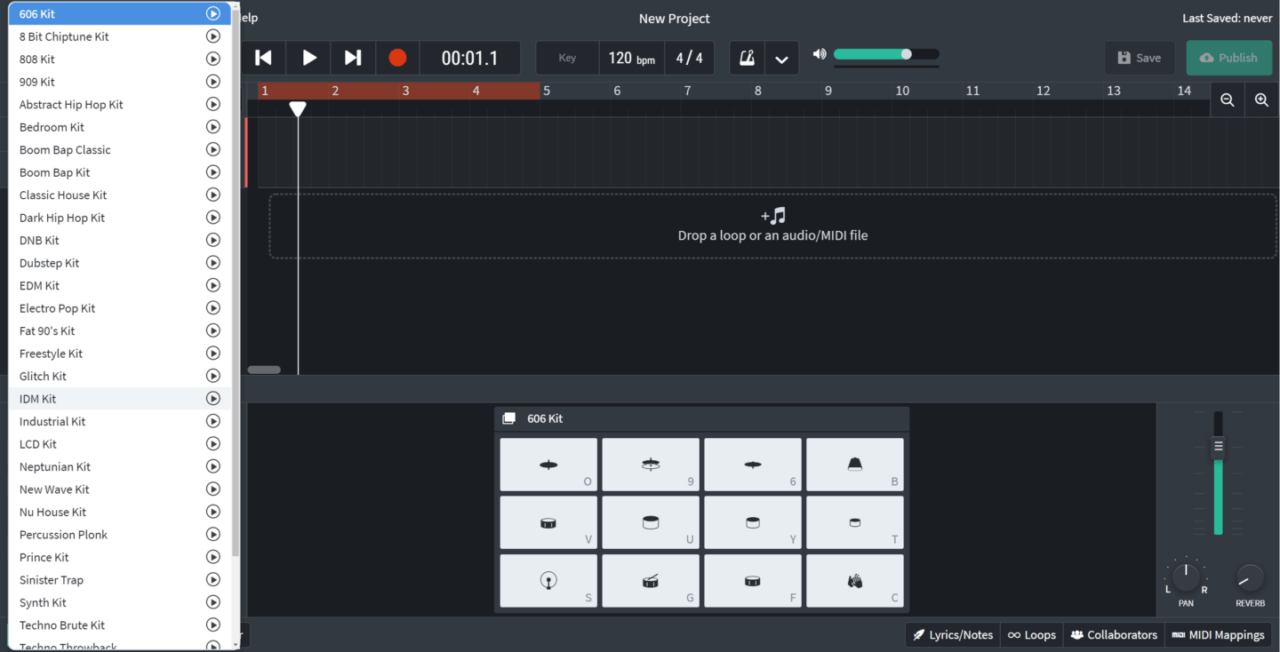Open the Key selector
The width and height of the screenshot is (1280, 652).
tap(567, 57)
